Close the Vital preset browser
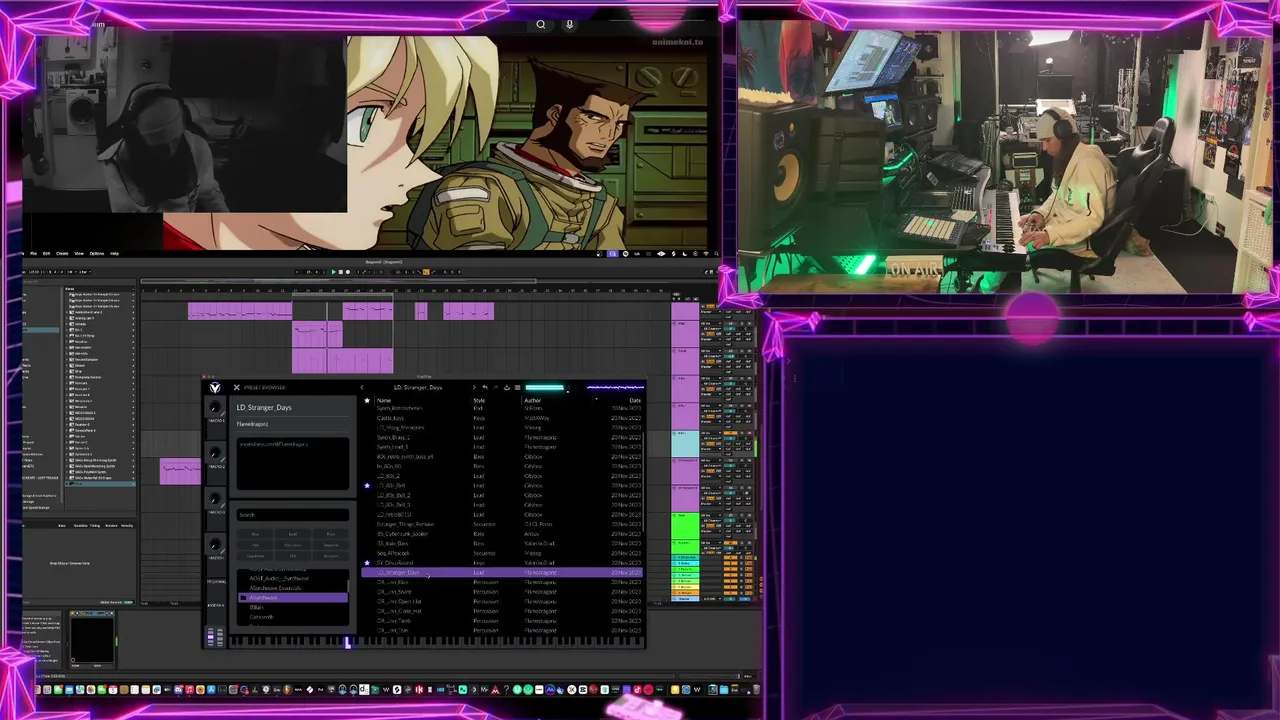1280x720 pixels. click(x=236, y=388)
